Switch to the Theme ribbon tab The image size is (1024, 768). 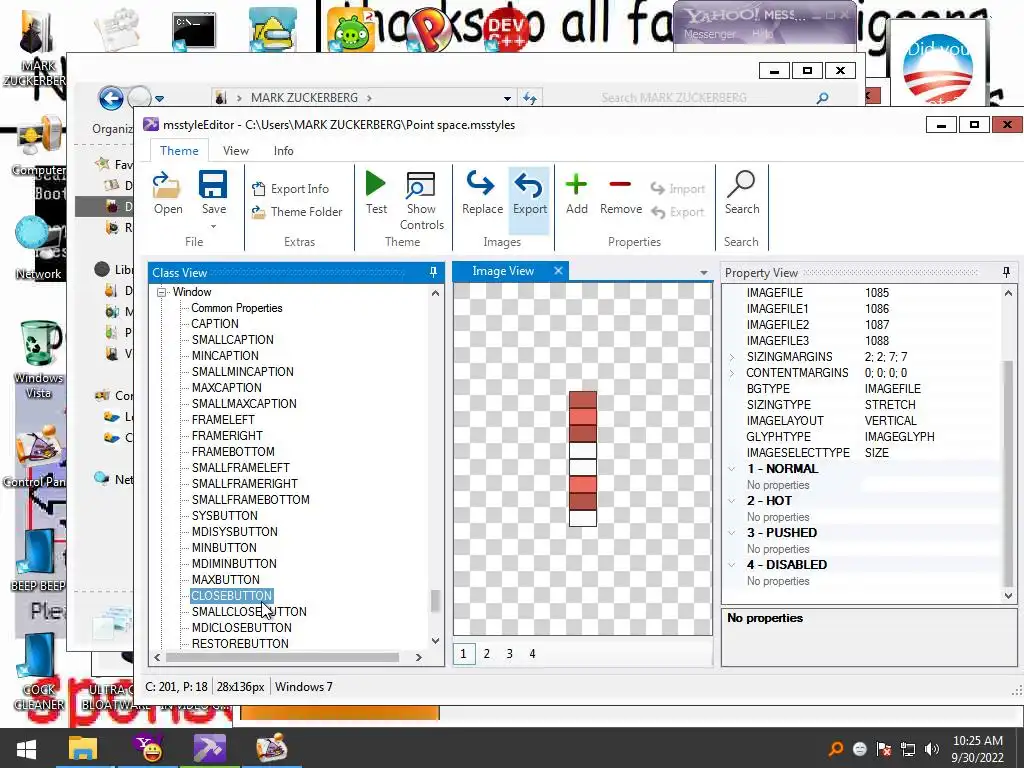[x=179, y=151]
